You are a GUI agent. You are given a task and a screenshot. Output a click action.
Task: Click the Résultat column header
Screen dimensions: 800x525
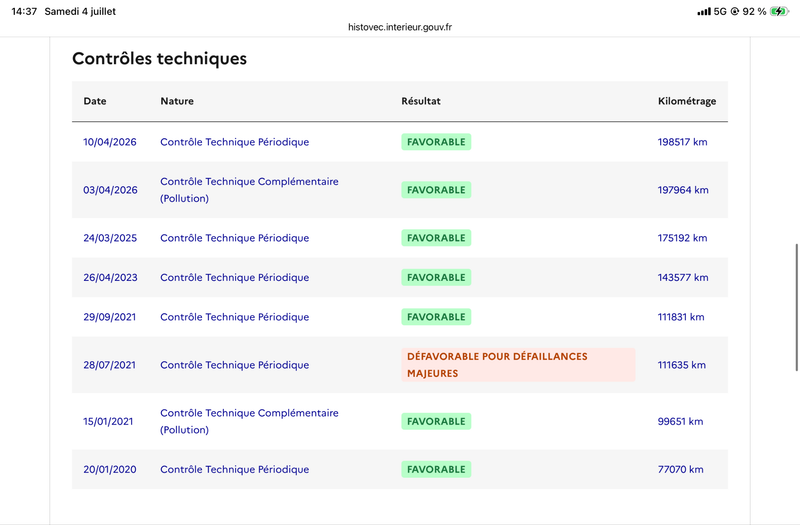(x=421, y=101)
